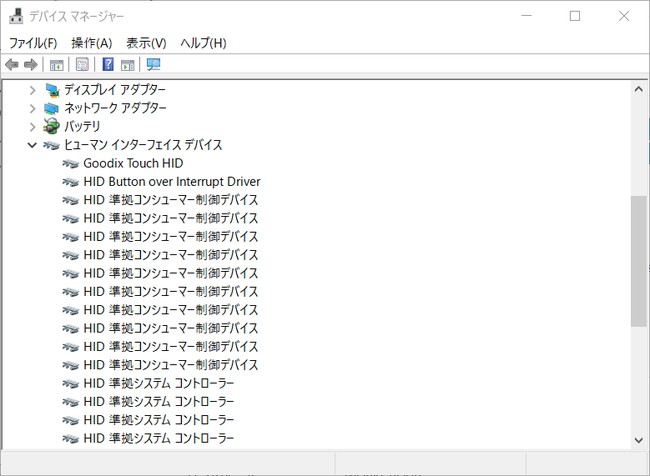Maximize the デバイス マネージャー window
Viewport: 650px width, 476px height.
click(x=575, y=16)
